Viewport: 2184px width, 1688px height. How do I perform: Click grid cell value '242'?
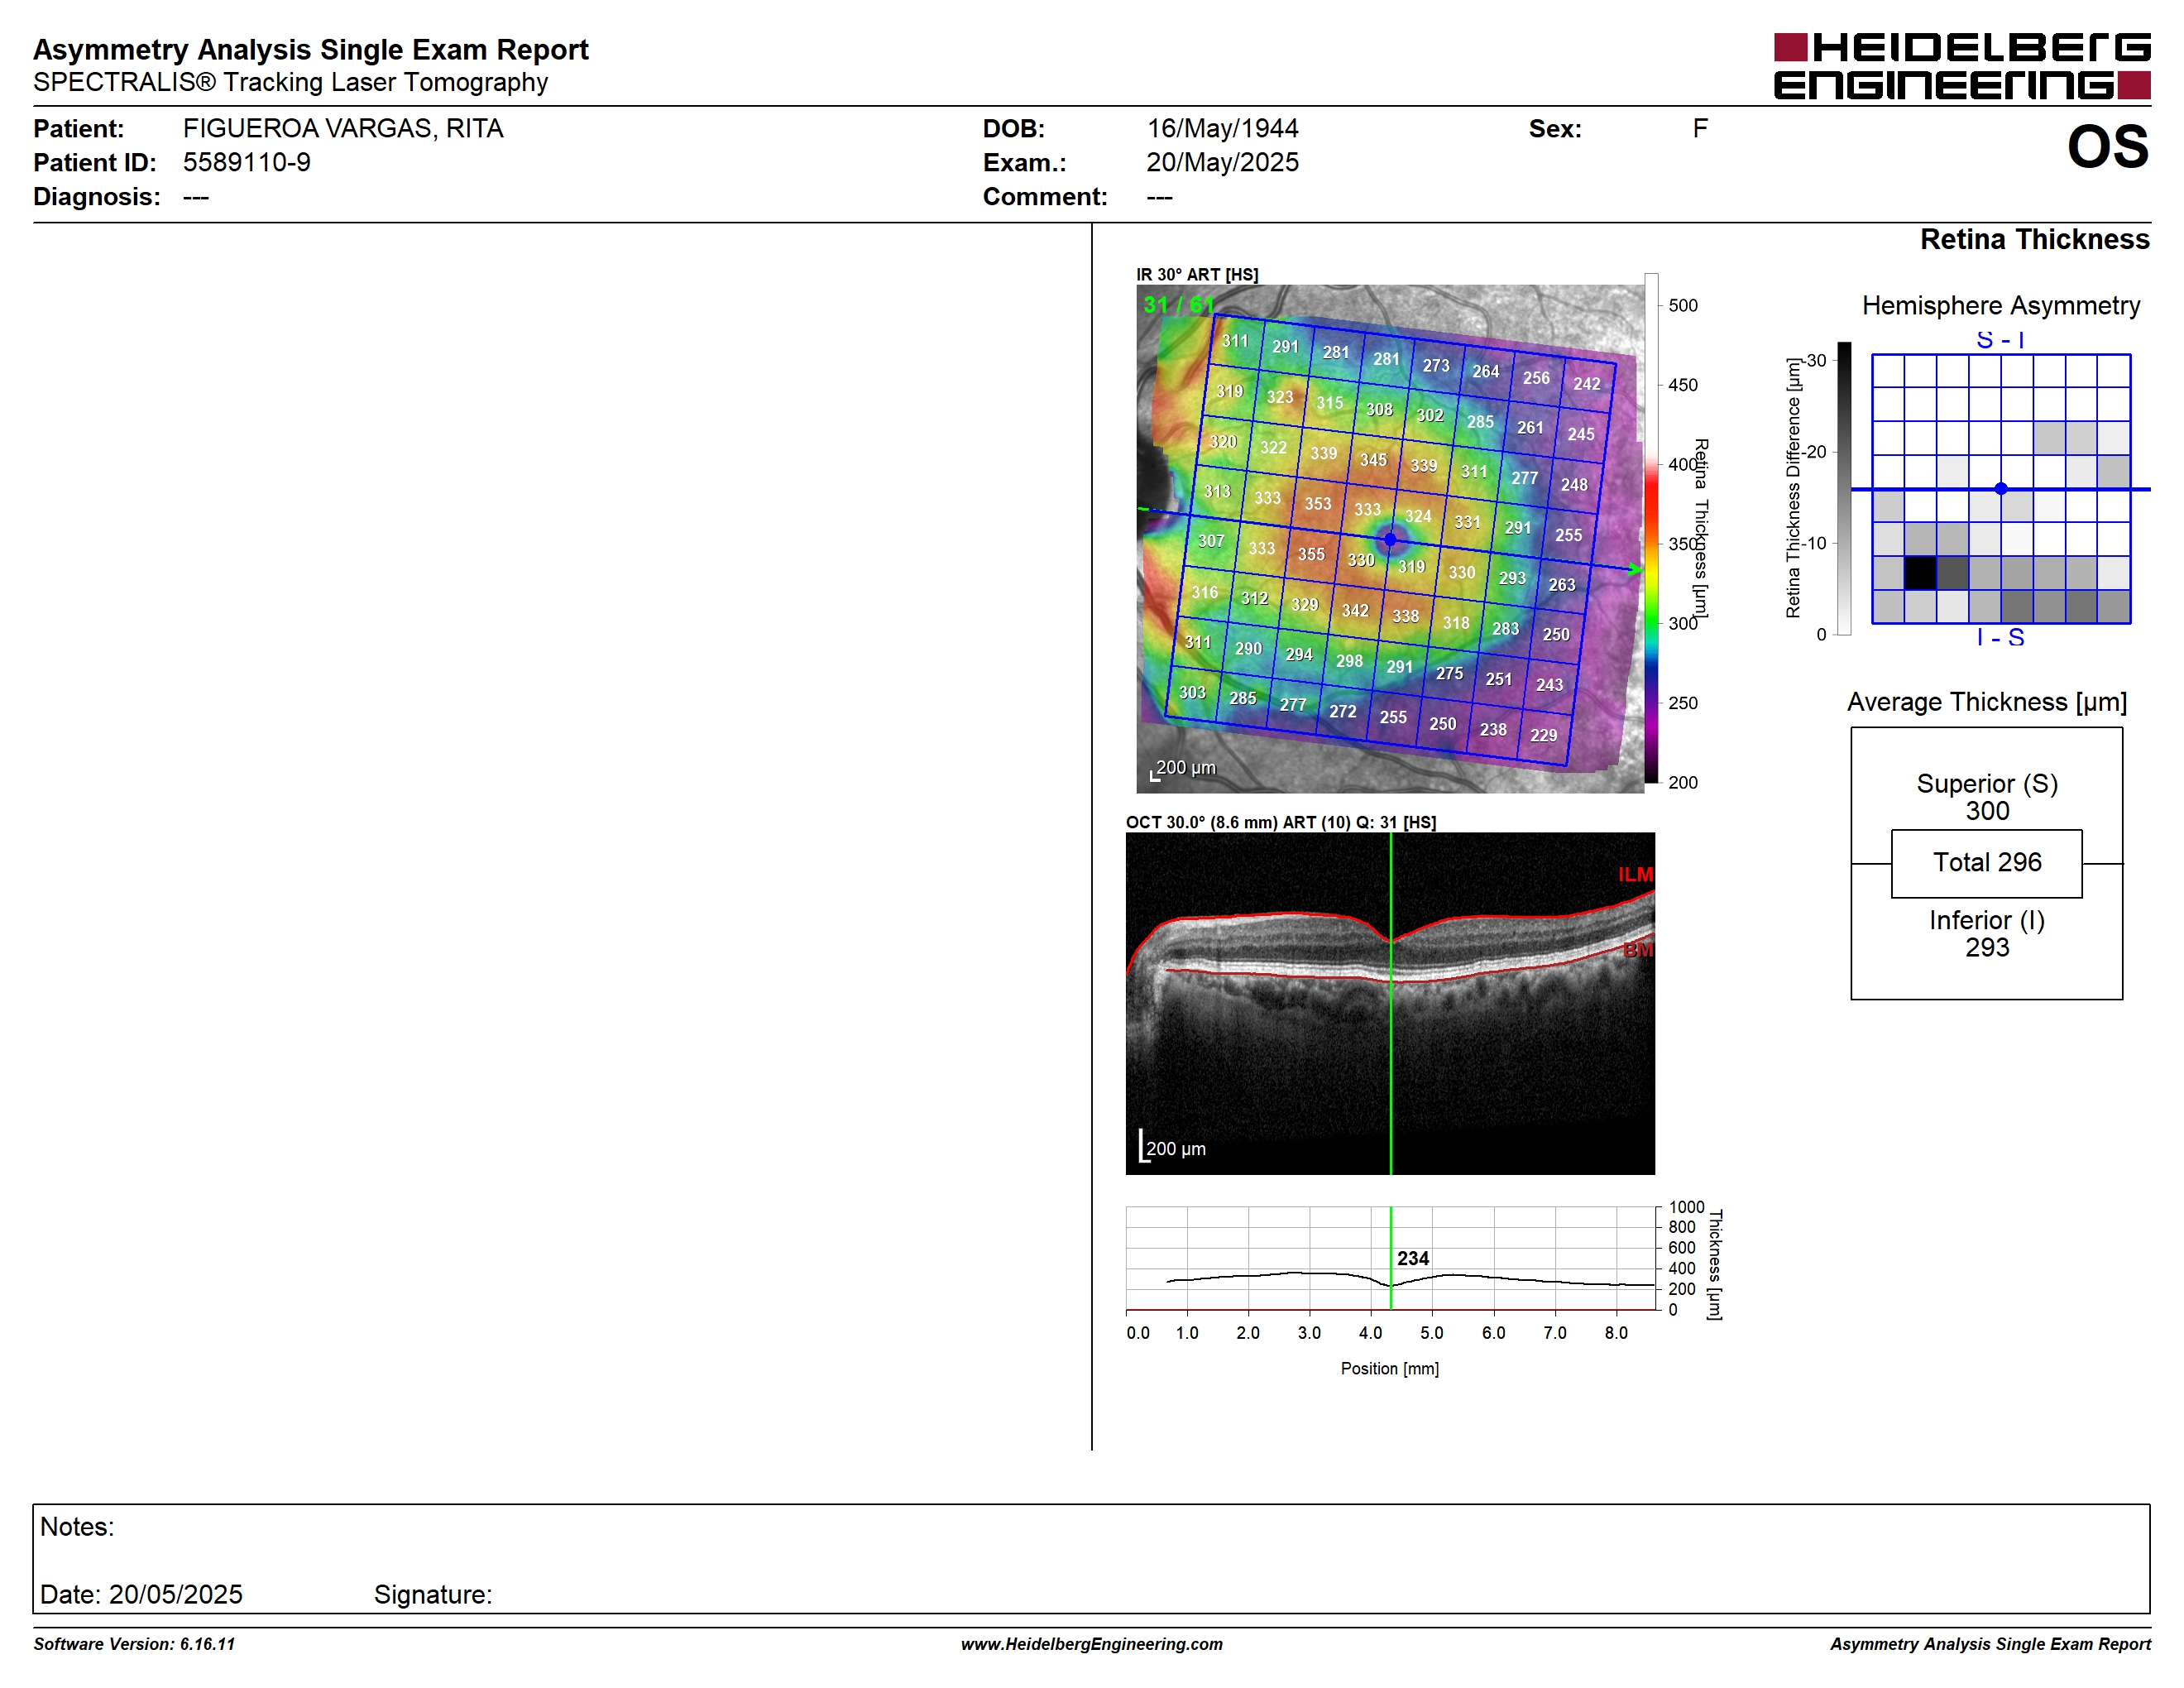click(x=1587, y=384)
